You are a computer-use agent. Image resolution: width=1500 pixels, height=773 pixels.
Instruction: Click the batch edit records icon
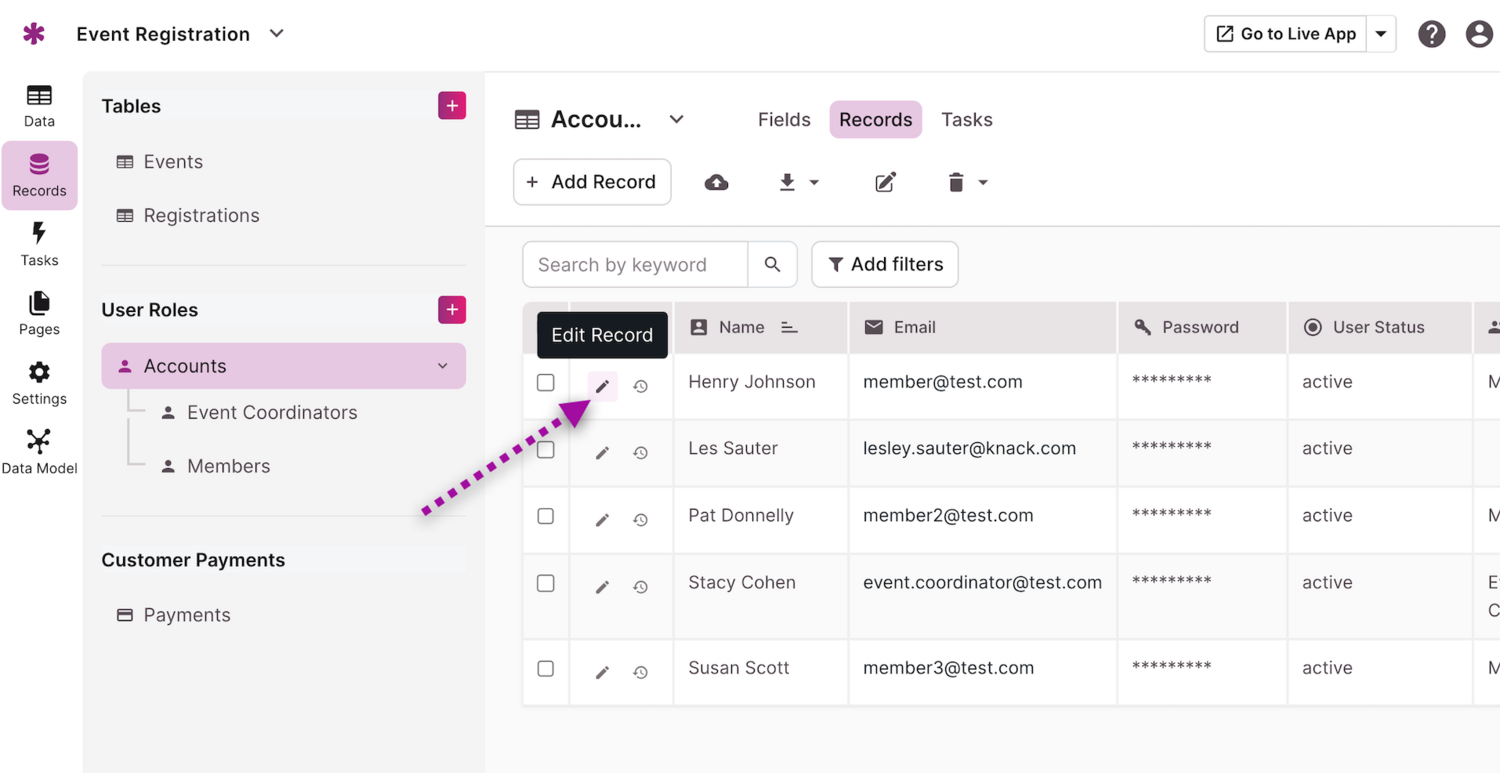885,182
